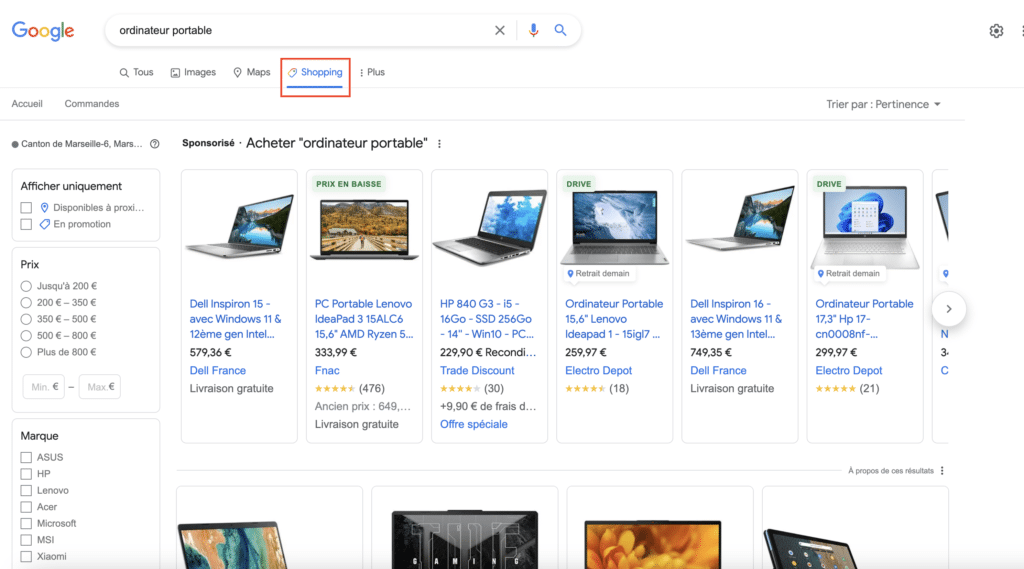This screenshot has width=1024, height=569.
Task: Switch to Images tab
Action: pyautogui.click(x=193, y=73)
